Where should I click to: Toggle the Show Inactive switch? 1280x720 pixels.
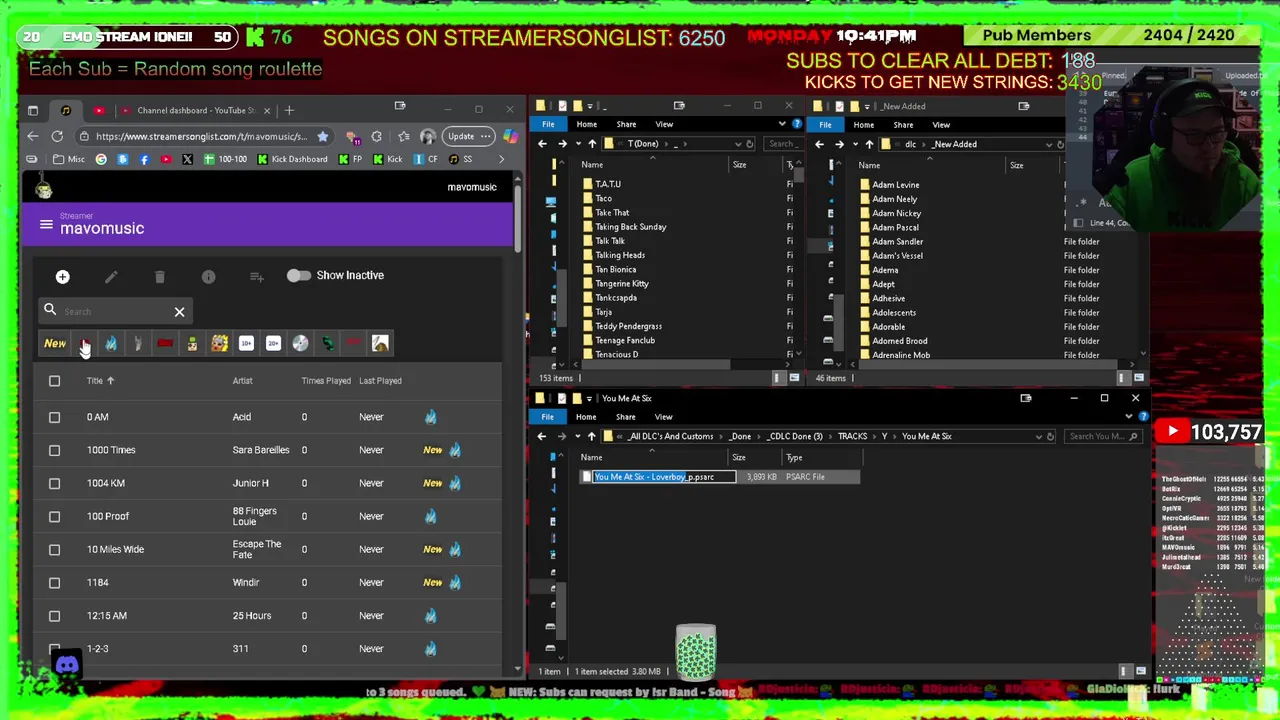click(x=298, y=276)
